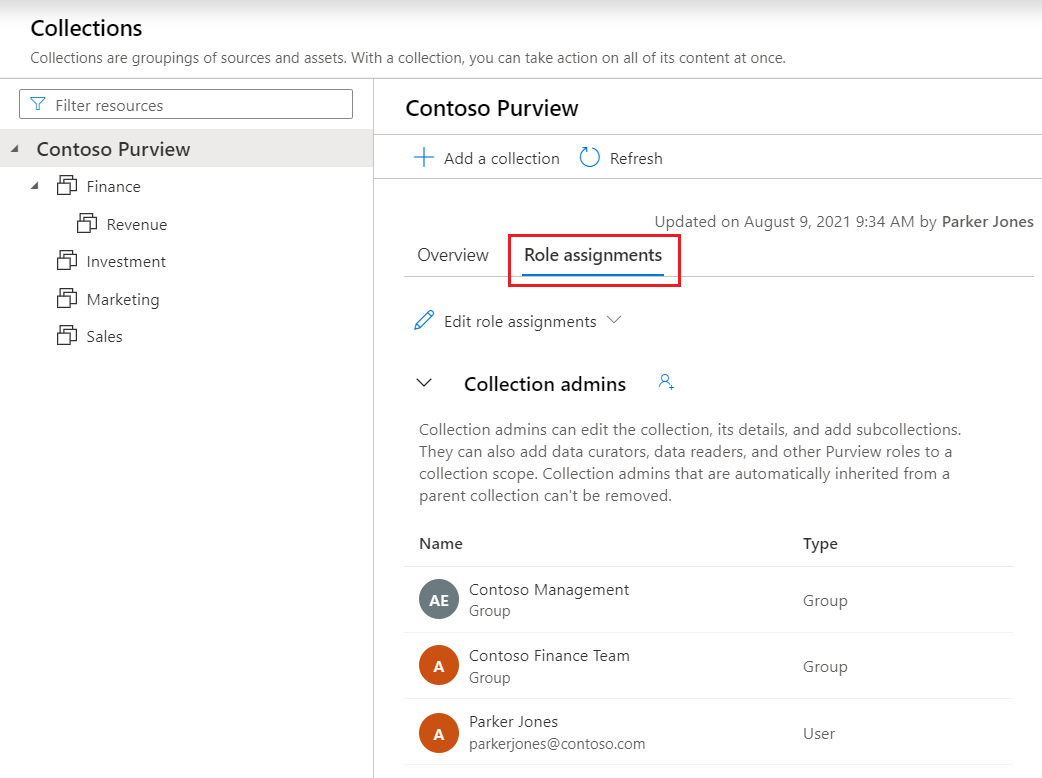Click the filter icon in the search box

pyautogui.click(x=38, y=104)
